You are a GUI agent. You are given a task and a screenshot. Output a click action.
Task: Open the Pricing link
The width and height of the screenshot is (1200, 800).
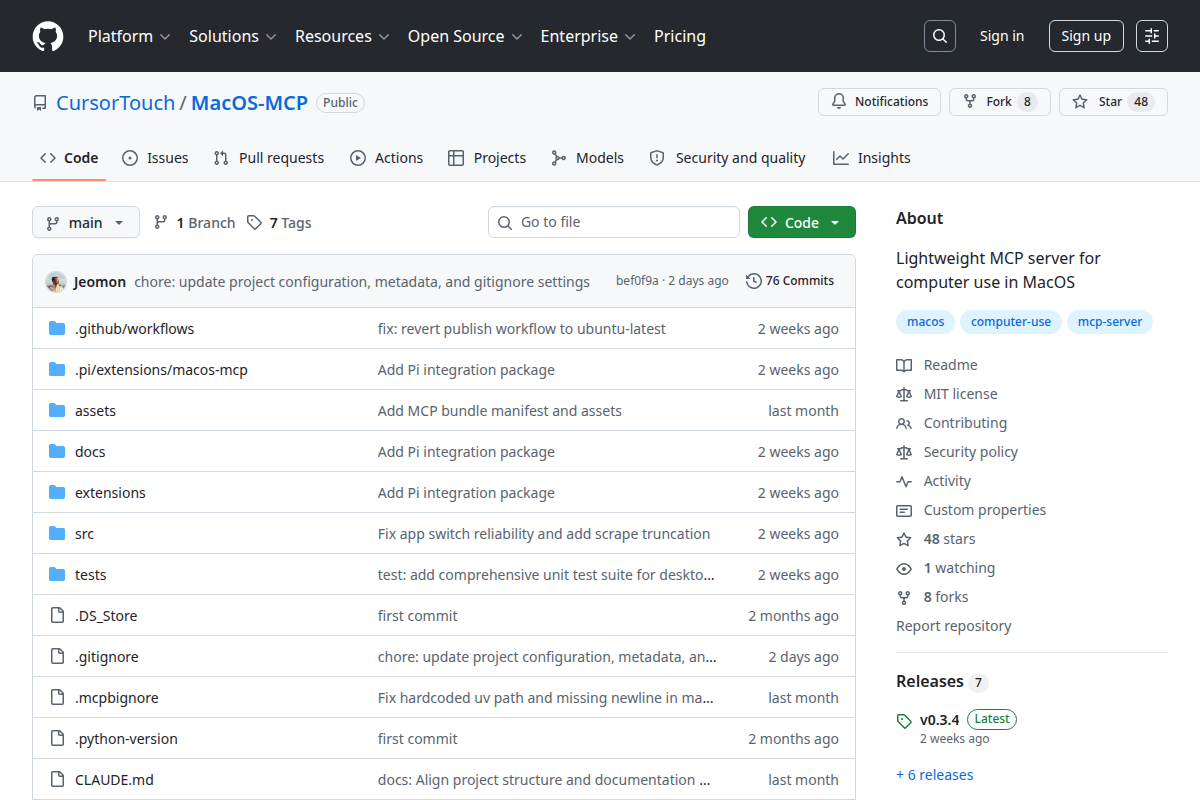pos(680,36)
